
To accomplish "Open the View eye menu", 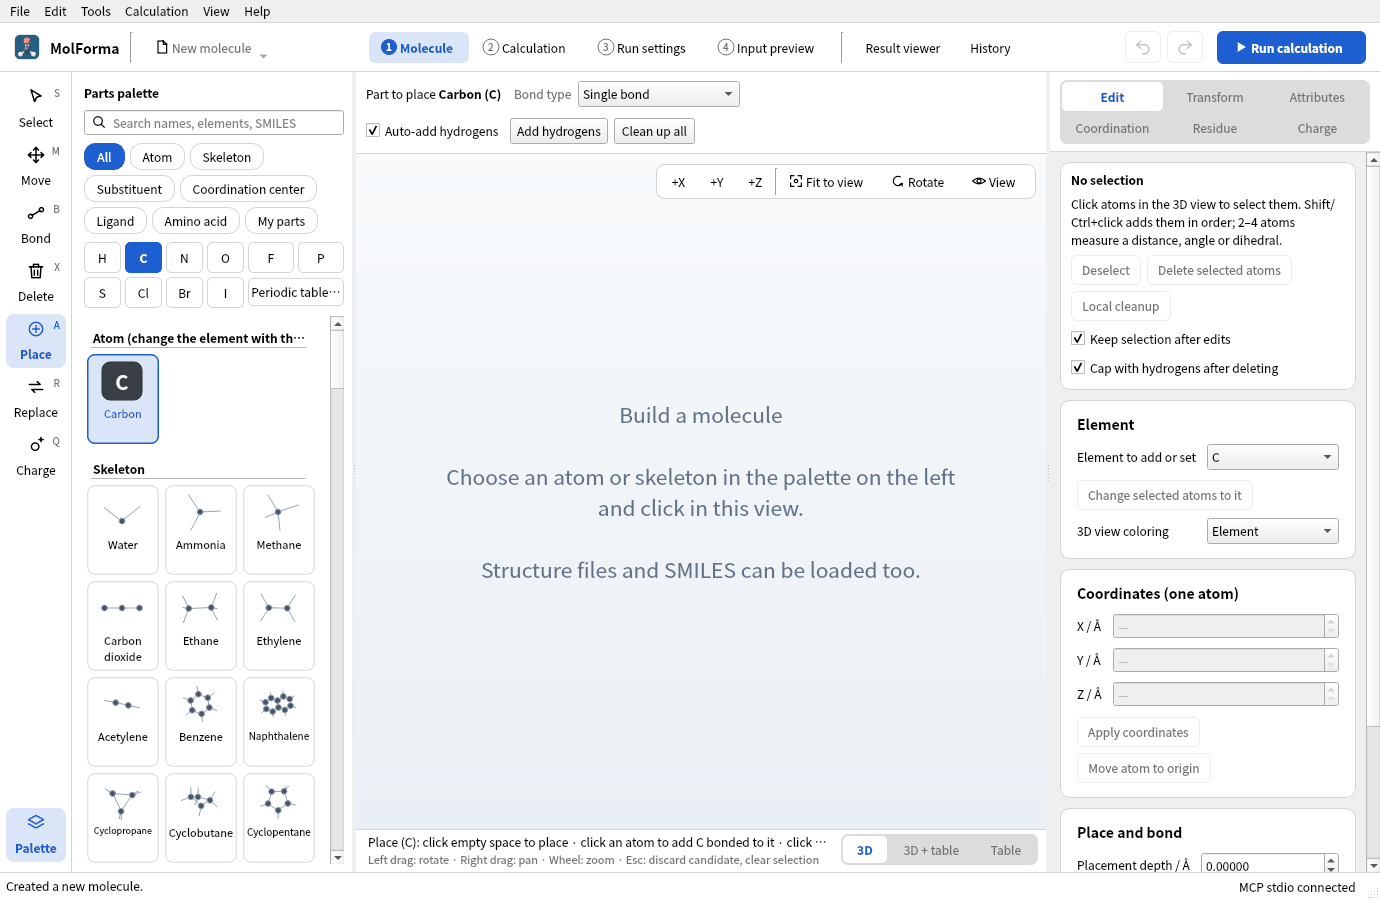I will pyautogui.click(x=994, y=182).
